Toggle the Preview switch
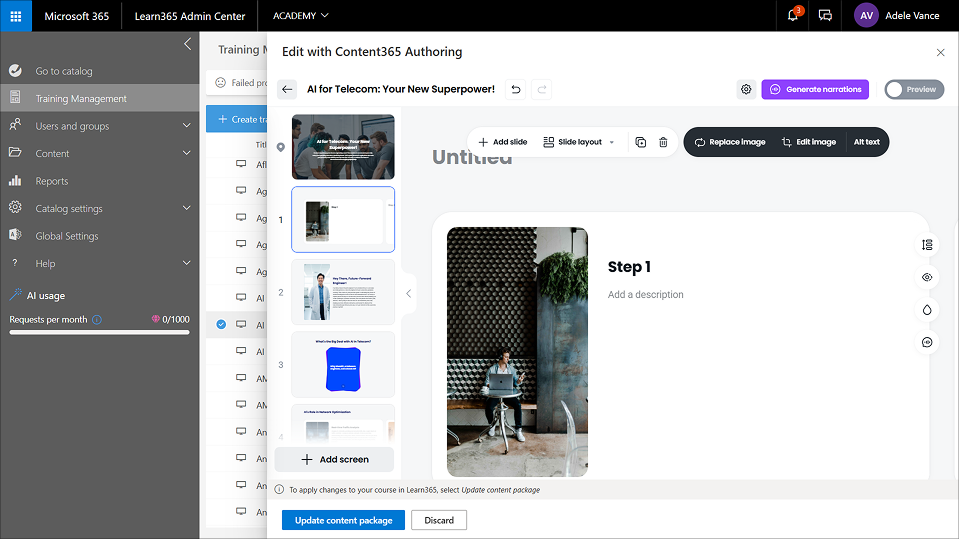 914,89
